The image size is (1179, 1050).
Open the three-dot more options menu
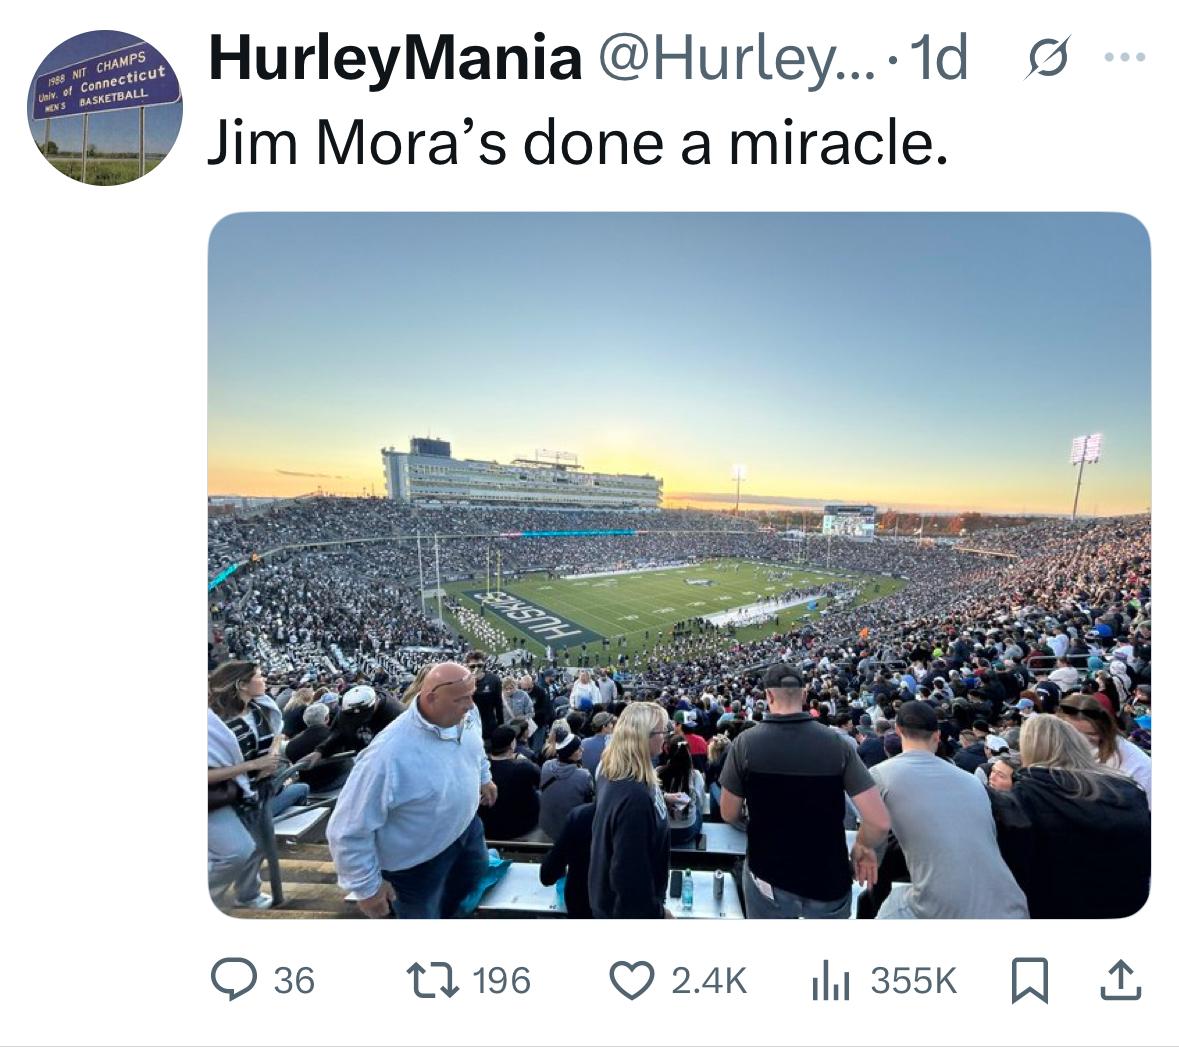pos(1124,58)
